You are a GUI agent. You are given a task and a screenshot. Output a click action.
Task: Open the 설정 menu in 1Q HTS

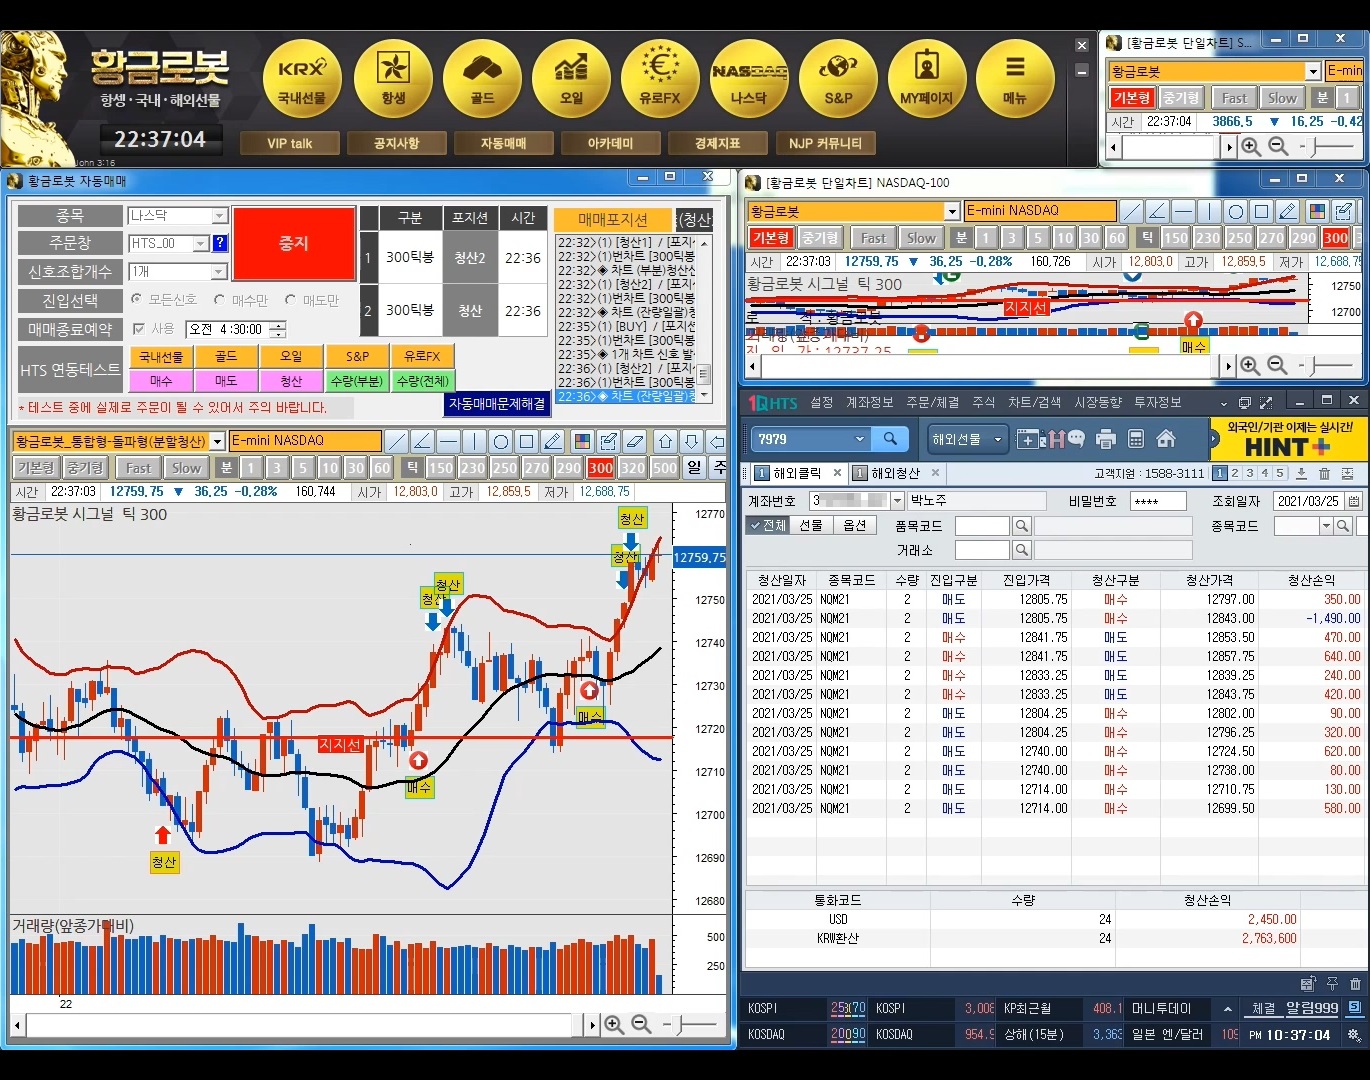pyautogui.click(x=822, y=402)
